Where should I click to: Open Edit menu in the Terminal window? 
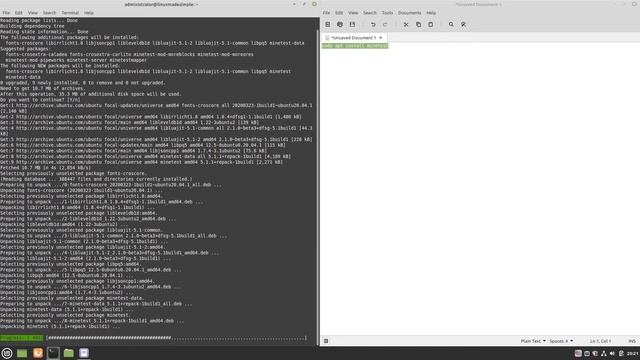[x=19, y=13]
